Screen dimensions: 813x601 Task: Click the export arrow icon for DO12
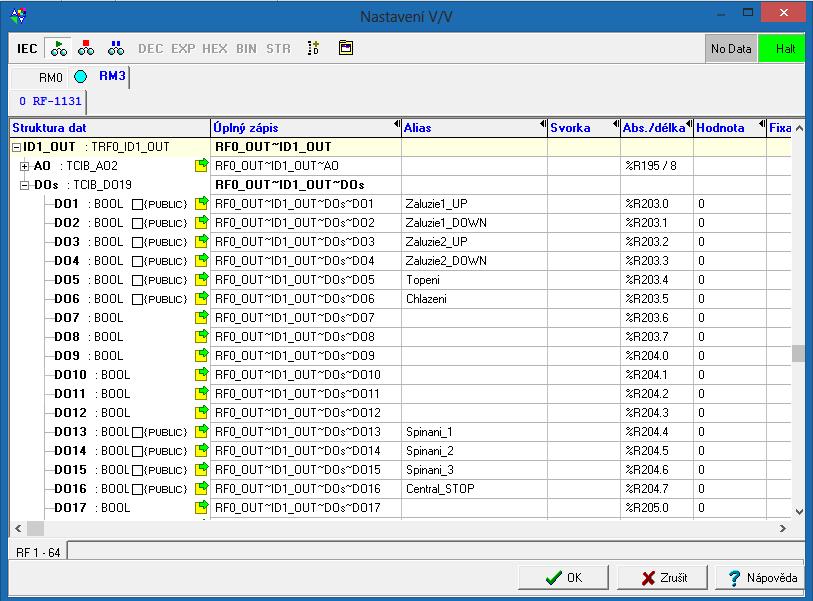(x=202, y=413)
